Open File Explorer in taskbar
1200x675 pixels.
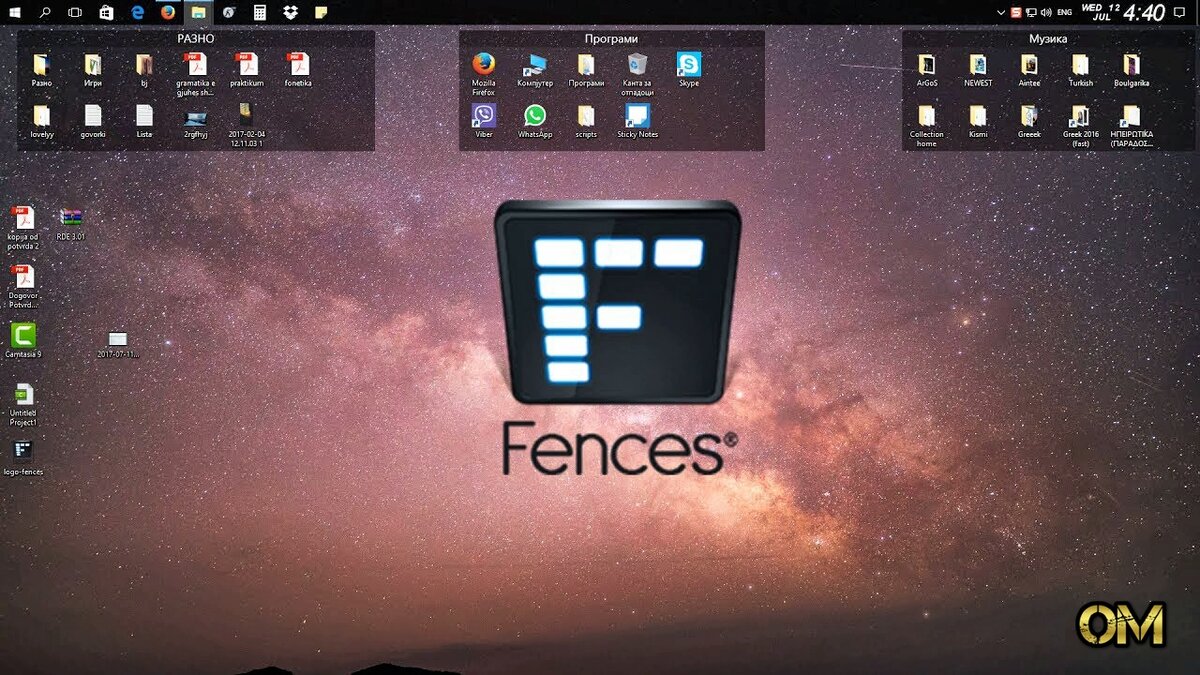(198, 12)
